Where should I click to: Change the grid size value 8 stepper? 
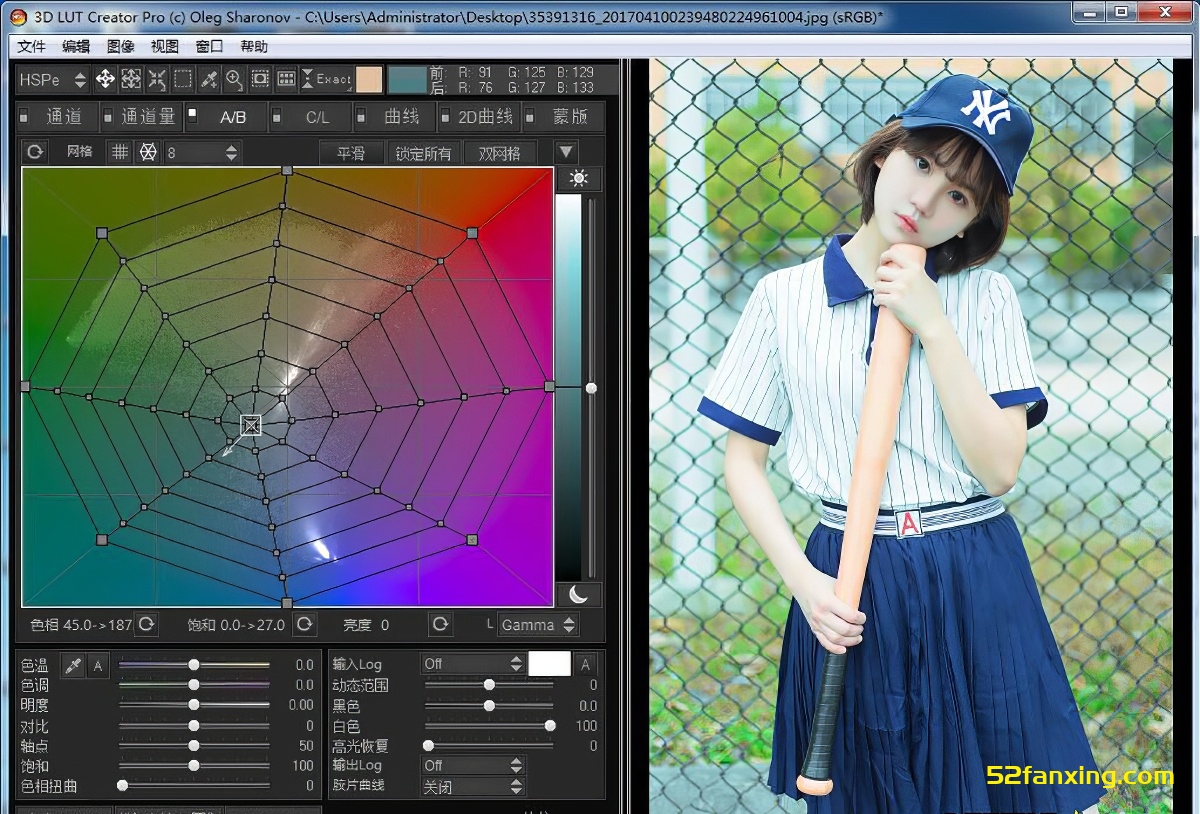[x=232, y=152]
